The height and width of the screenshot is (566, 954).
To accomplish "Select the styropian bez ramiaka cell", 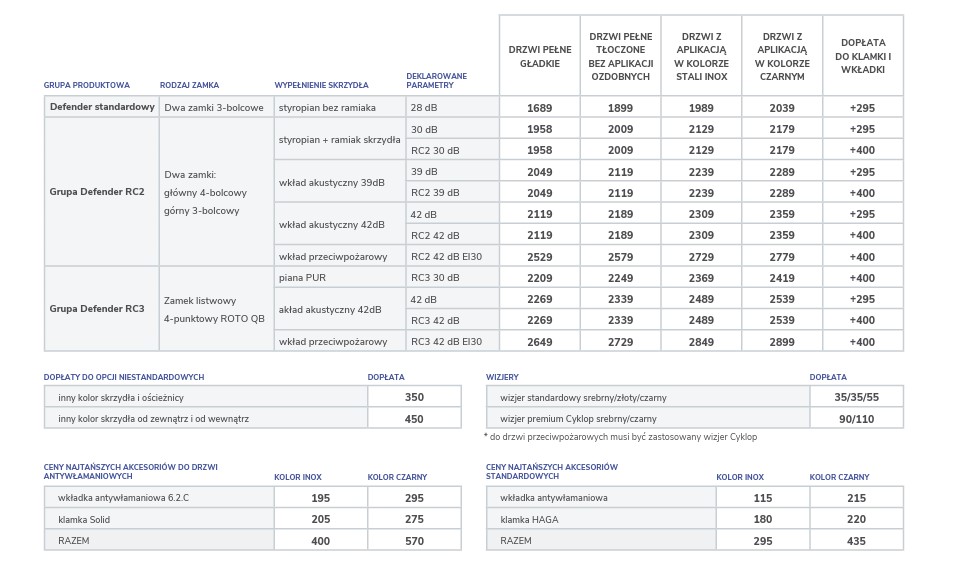I will 338,107.
